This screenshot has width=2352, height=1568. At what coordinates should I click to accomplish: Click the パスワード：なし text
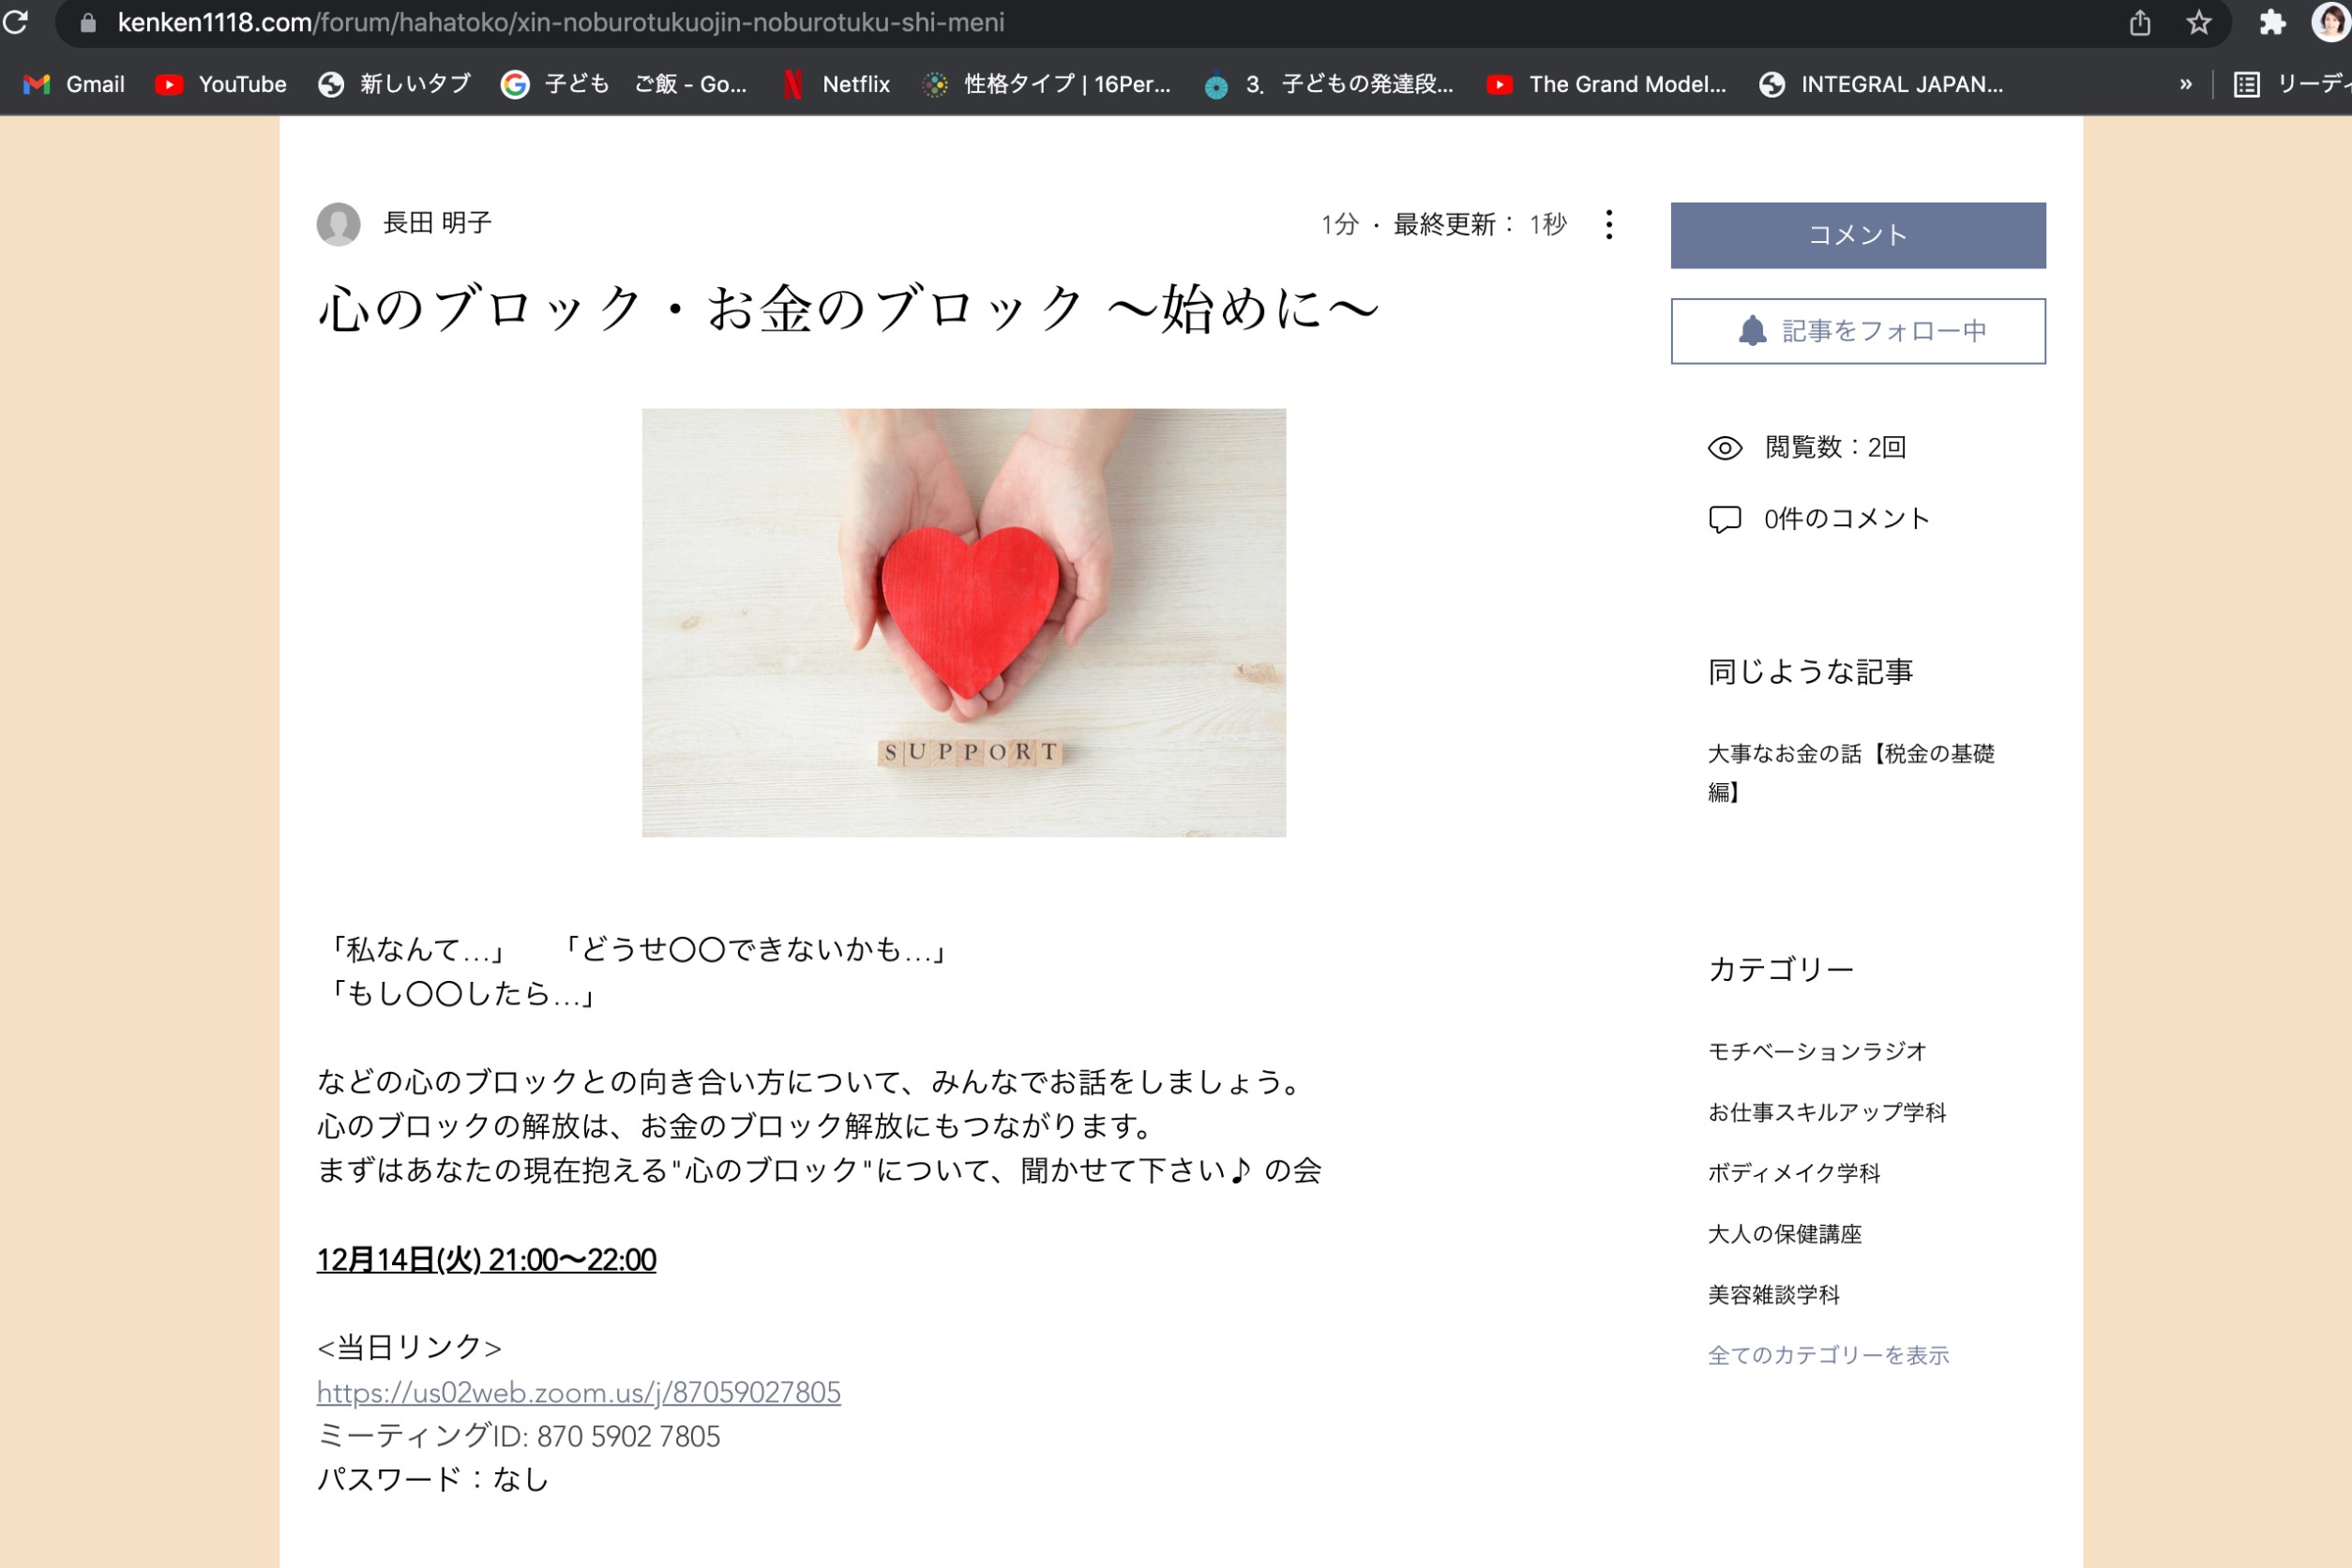coord(433,1479)
